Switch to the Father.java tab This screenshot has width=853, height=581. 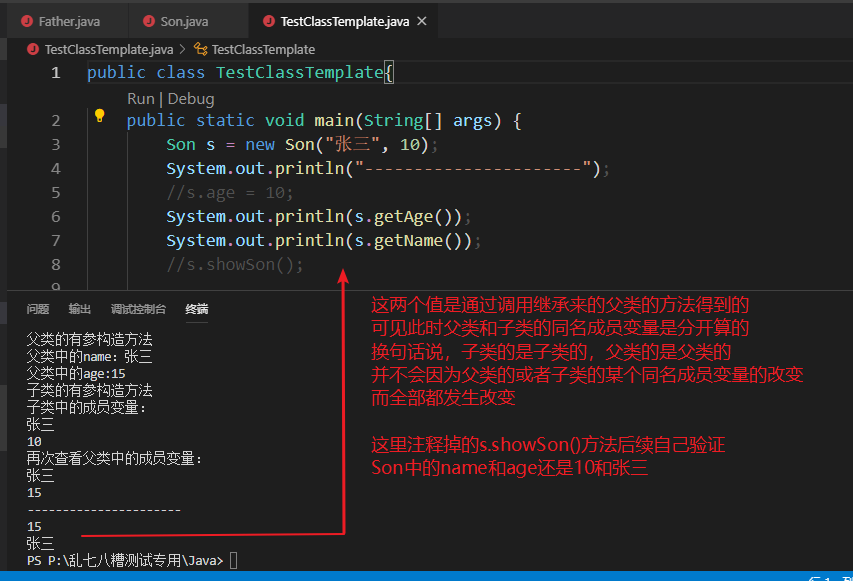coord(69,21)
